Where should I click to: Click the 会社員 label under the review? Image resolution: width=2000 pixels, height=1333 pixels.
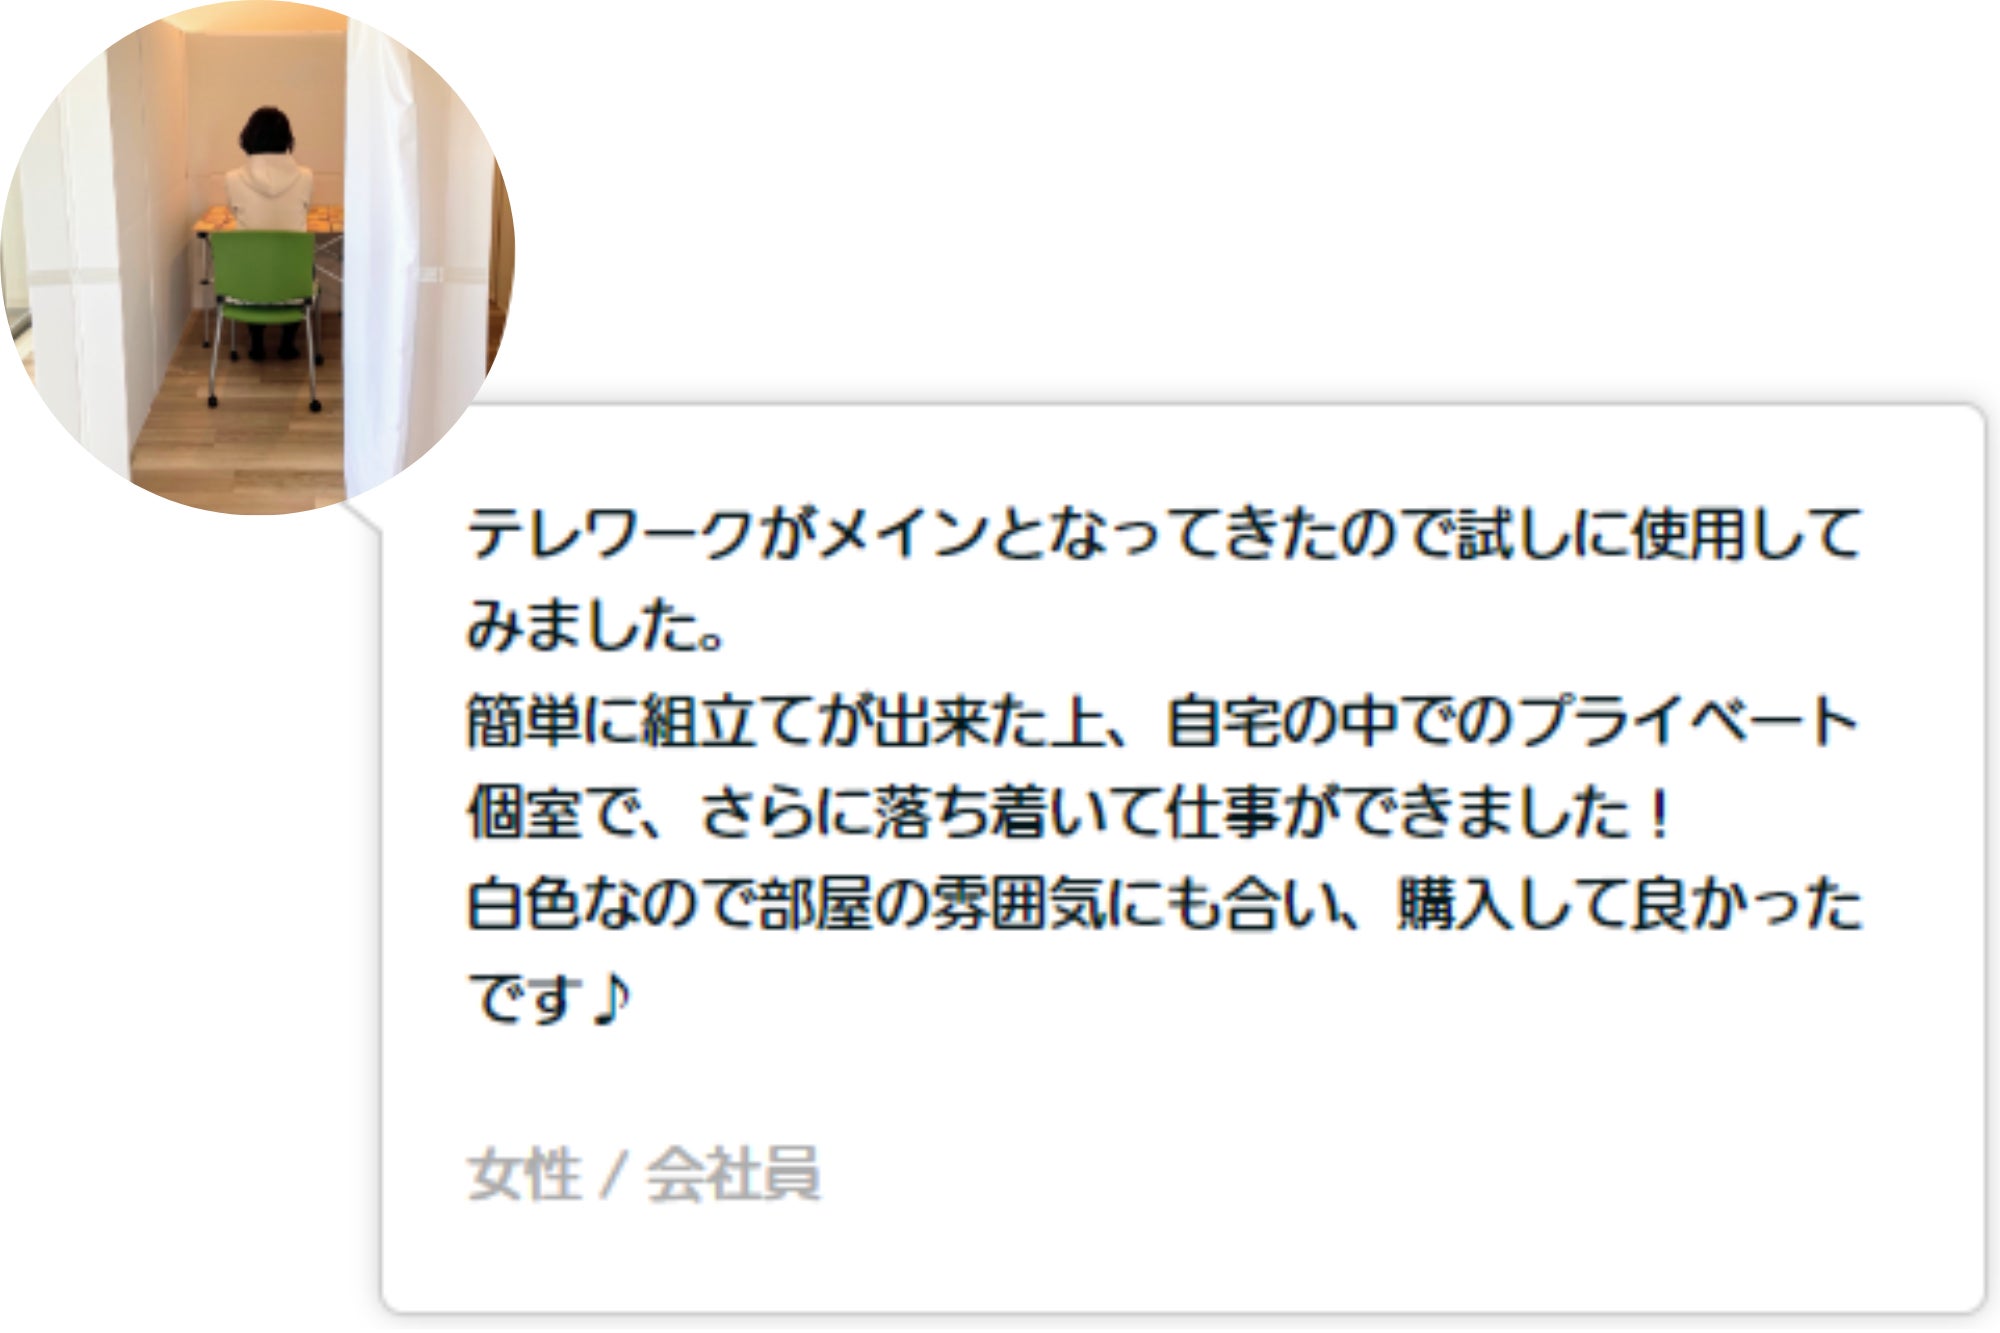click(733, 1174)
